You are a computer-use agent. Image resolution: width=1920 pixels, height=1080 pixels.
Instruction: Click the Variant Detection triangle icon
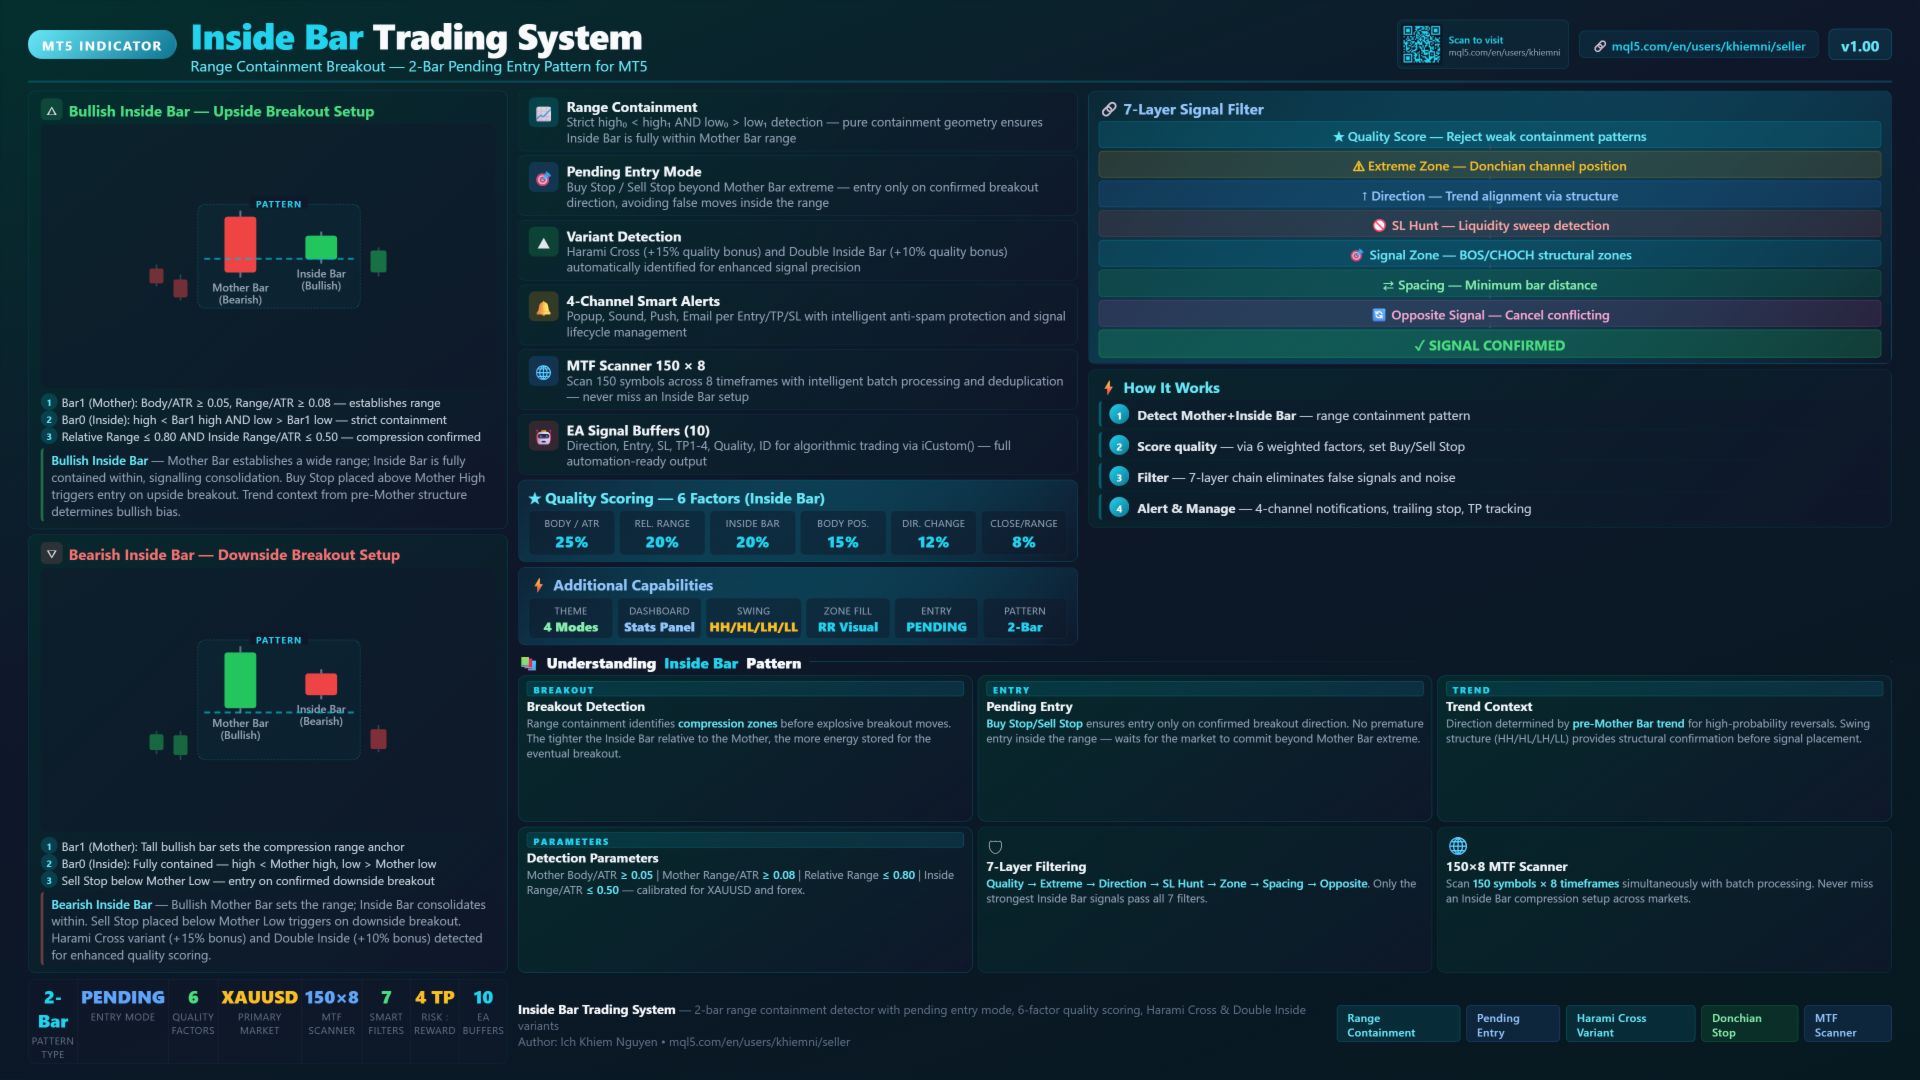point(543,243)
